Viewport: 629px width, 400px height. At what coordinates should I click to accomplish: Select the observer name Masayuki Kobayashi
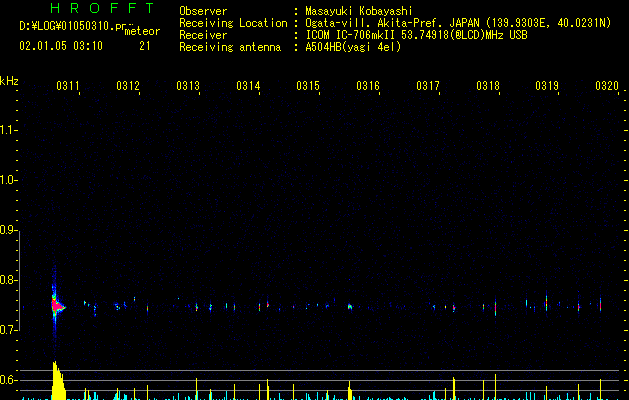[359, 11]
